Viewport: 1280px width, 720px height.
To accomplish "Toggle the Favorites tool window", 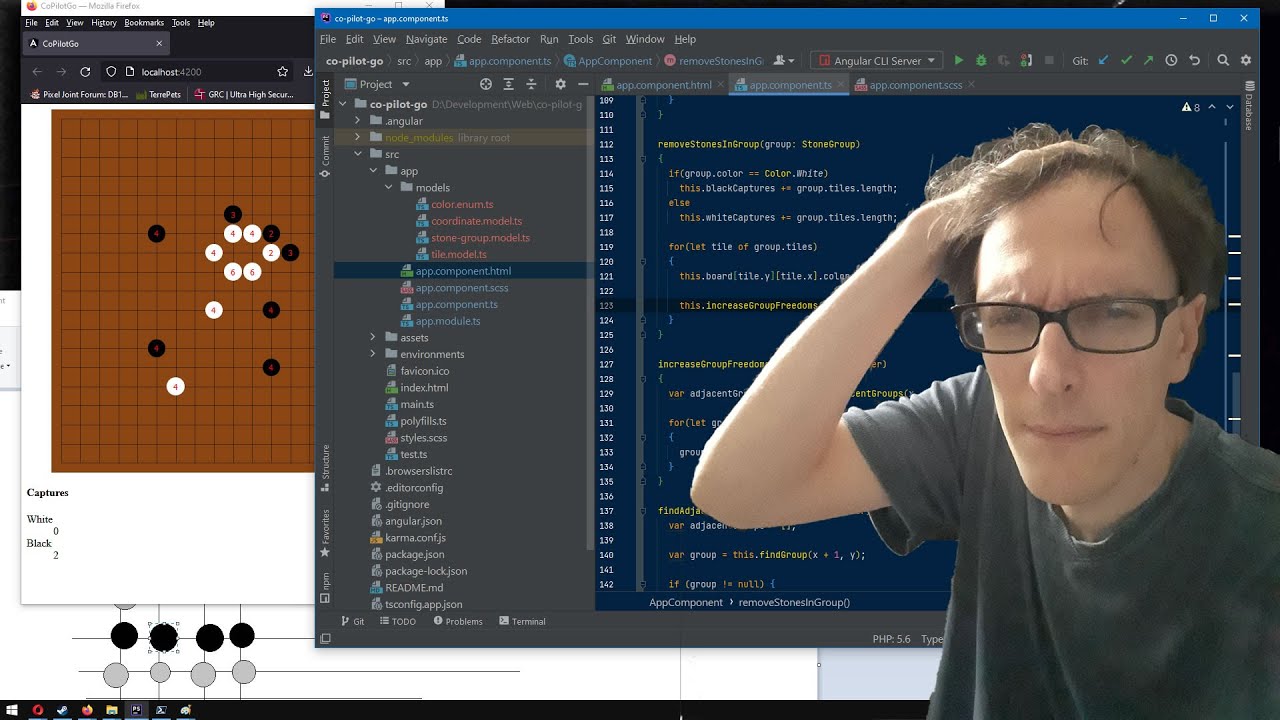I will [325, 533].
